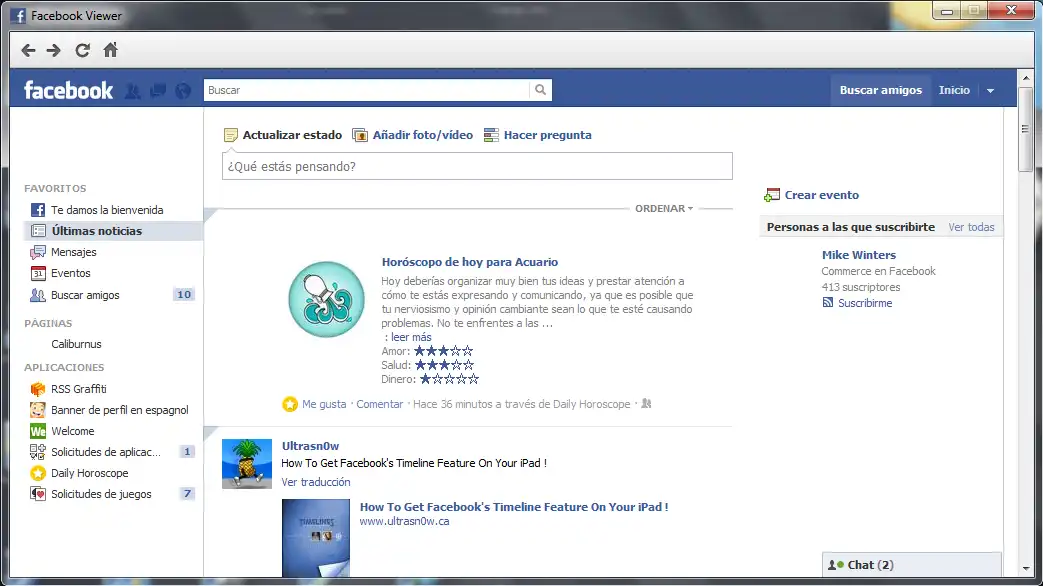Open www.ultrasn0w.ca link

pos(404,521)
